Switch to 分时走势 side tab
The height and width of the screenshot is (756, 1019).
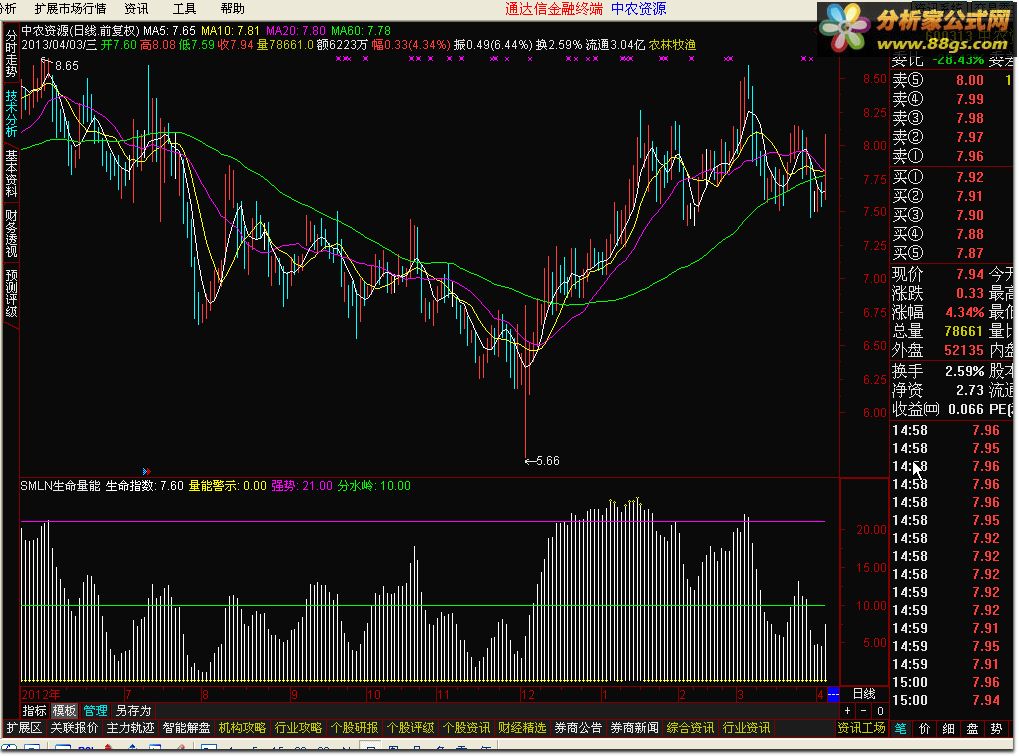tap(10, 53)
